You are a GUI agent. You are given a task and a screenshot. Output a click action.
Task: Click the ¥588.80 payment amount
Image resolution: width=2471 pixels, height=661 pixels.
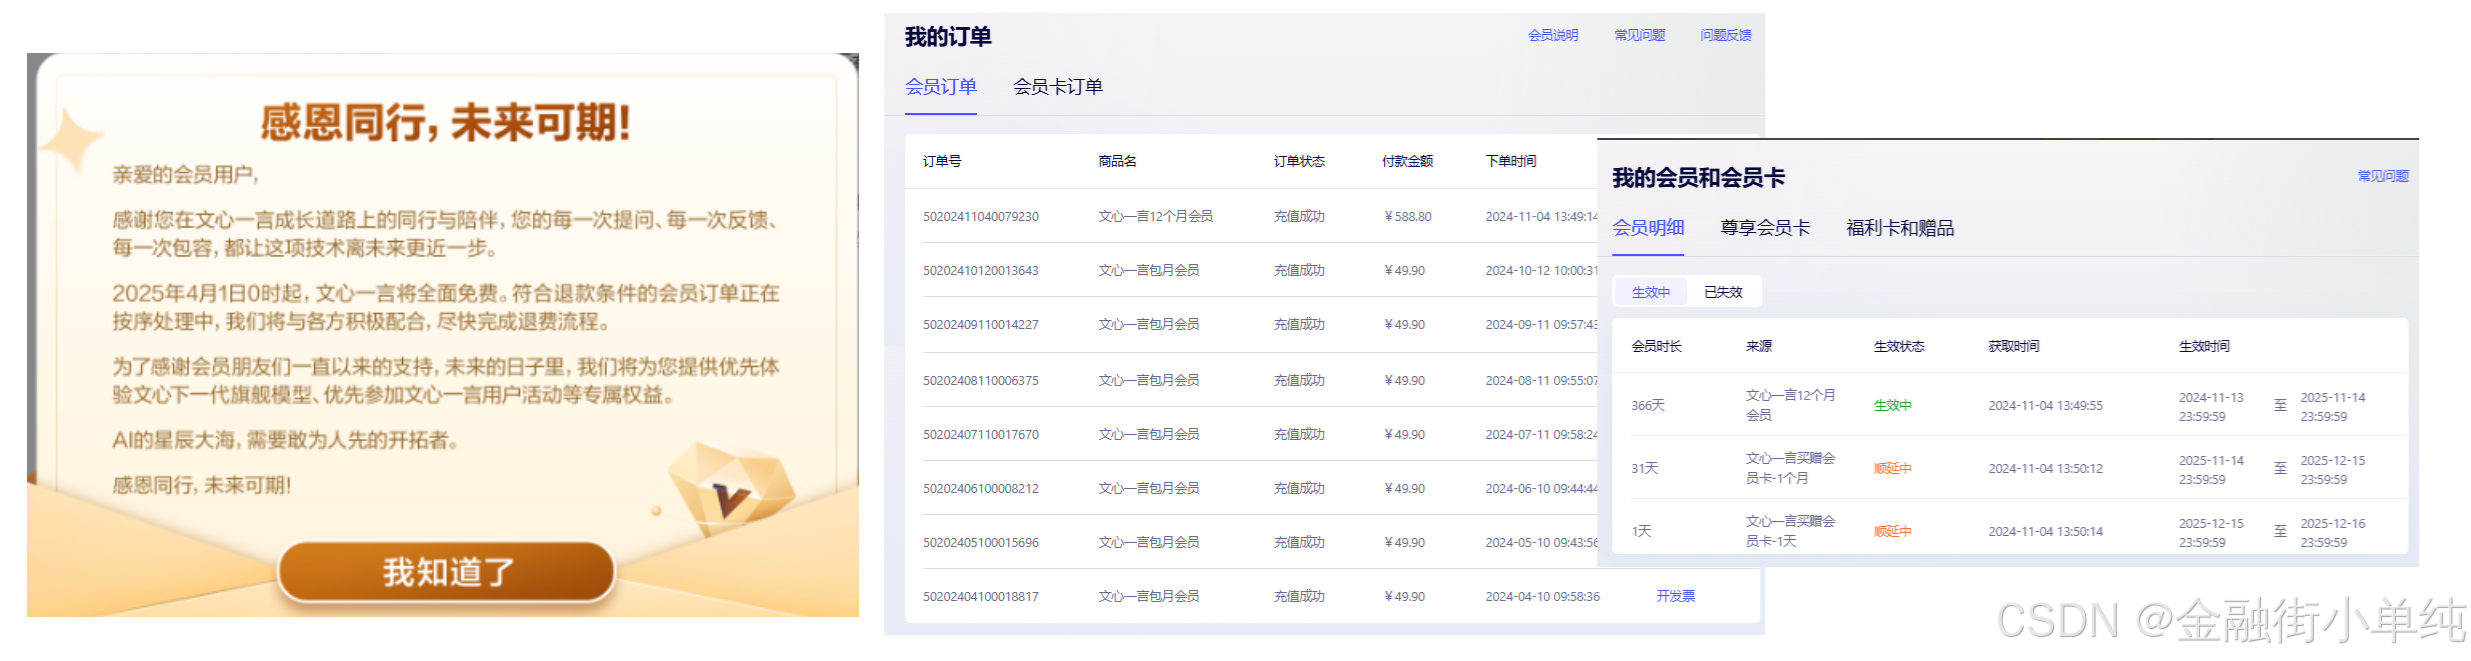(x=1408, y=216)
